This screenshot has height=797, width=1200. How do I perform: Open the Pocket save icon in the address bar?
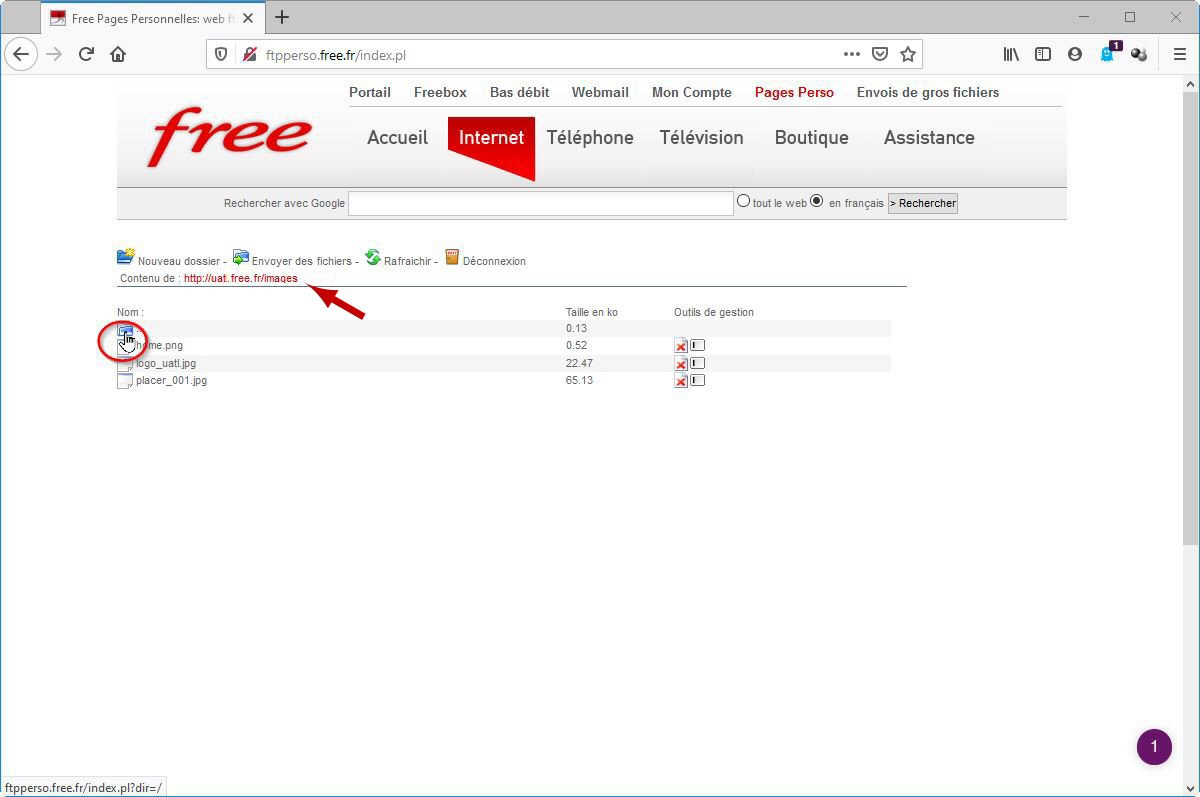[x=880, y=55]
